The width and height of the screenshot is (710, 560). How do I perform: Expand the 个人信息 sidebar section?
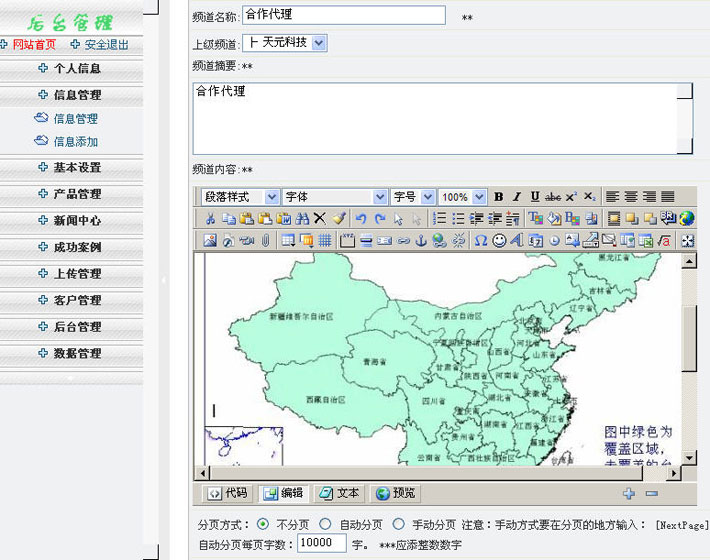71,68
